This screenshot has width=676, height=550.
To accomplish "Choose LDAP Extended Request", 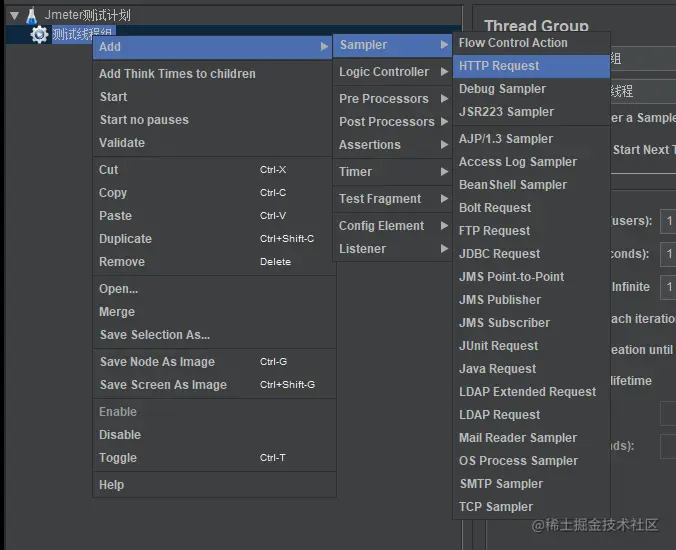I will (x=531, y=392).
